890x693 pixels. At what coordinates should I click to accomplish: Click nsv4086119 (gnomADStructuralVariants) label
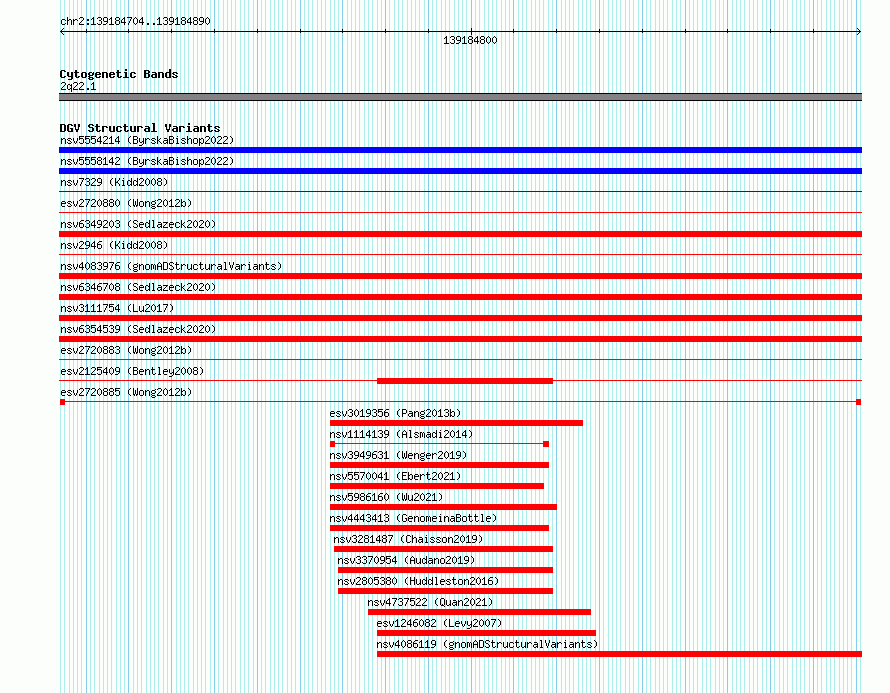click(487, 644)
